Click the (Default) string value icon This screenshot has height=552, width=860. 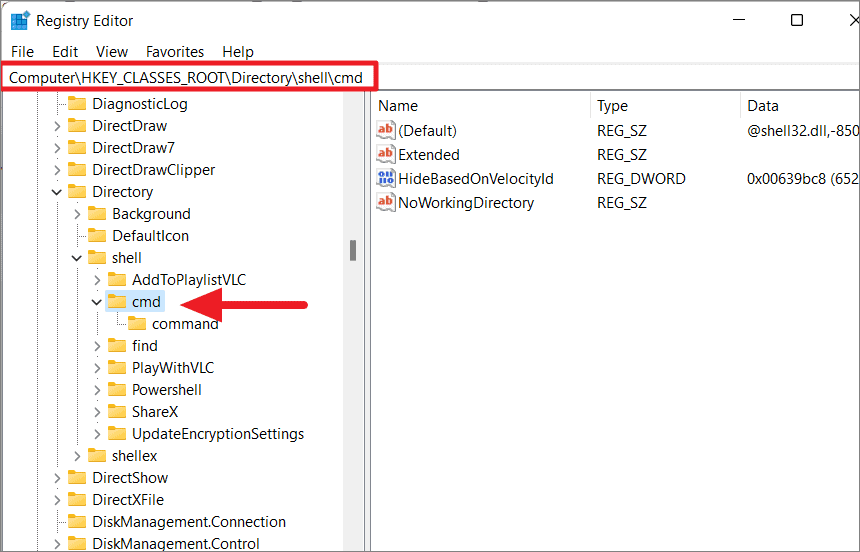(x=386, y=130)
